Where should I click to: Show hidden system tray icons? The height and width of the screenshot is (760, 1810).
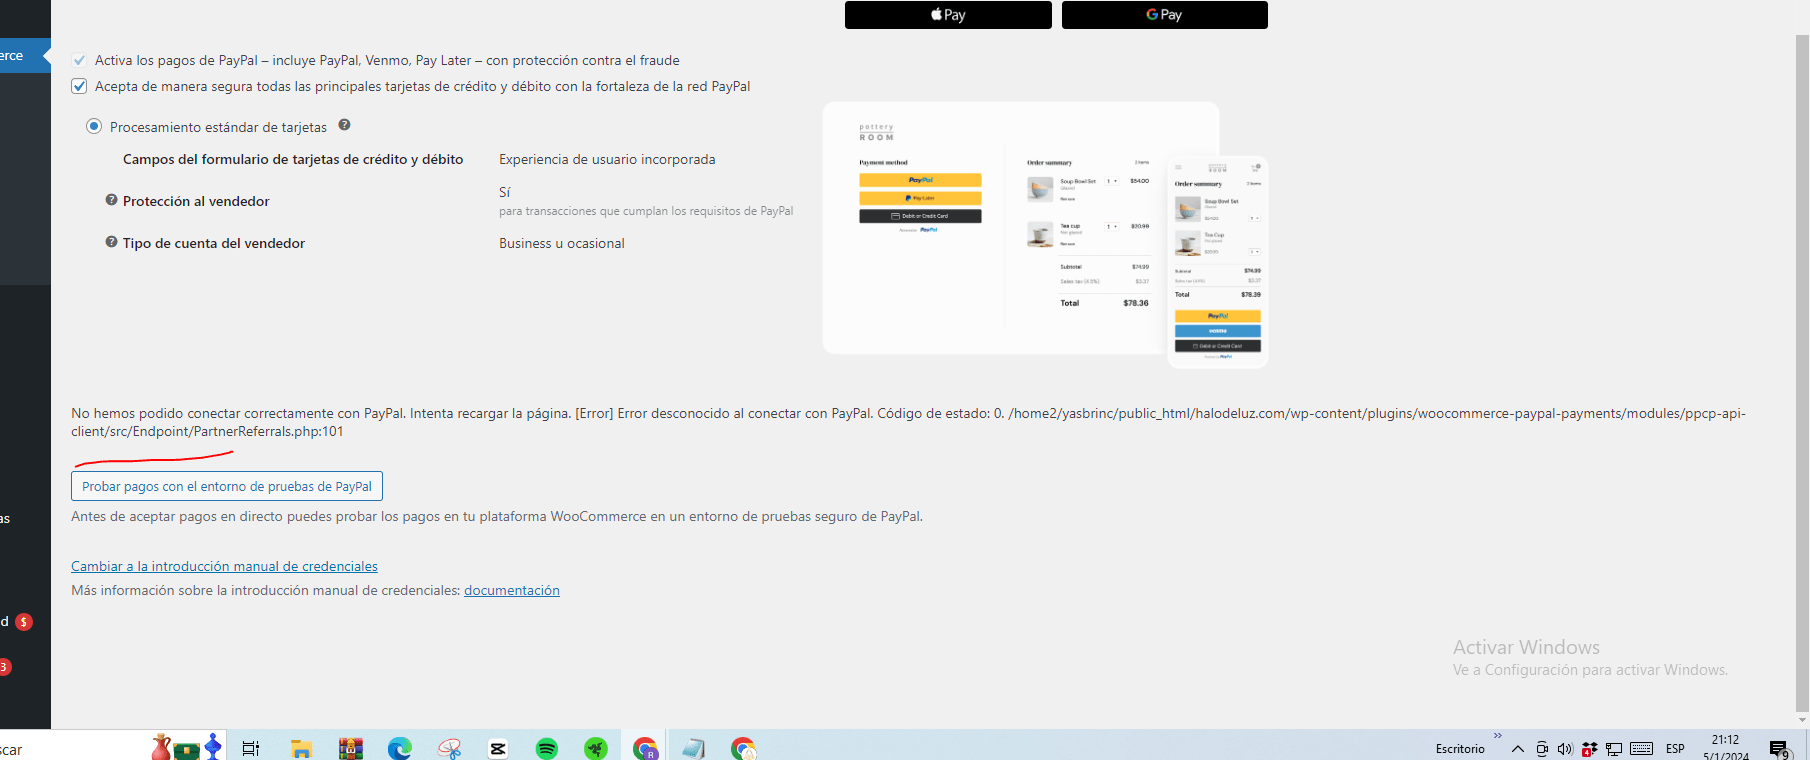click(x=1517, y=749)
